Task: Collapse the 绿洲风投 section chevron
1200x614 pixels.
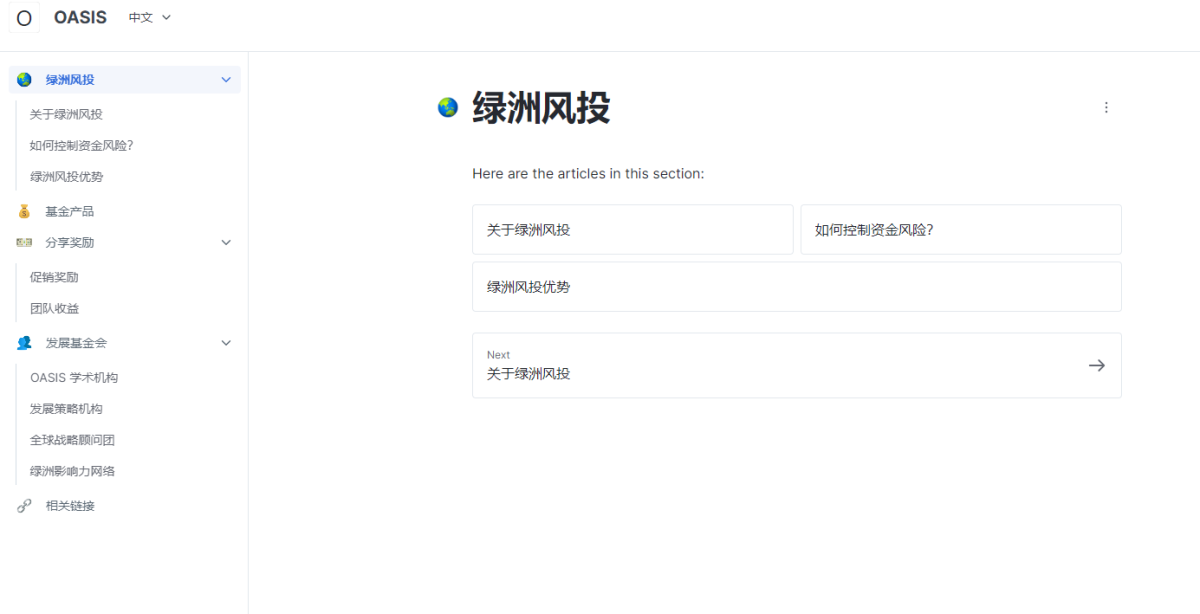Action: point(226,79)
